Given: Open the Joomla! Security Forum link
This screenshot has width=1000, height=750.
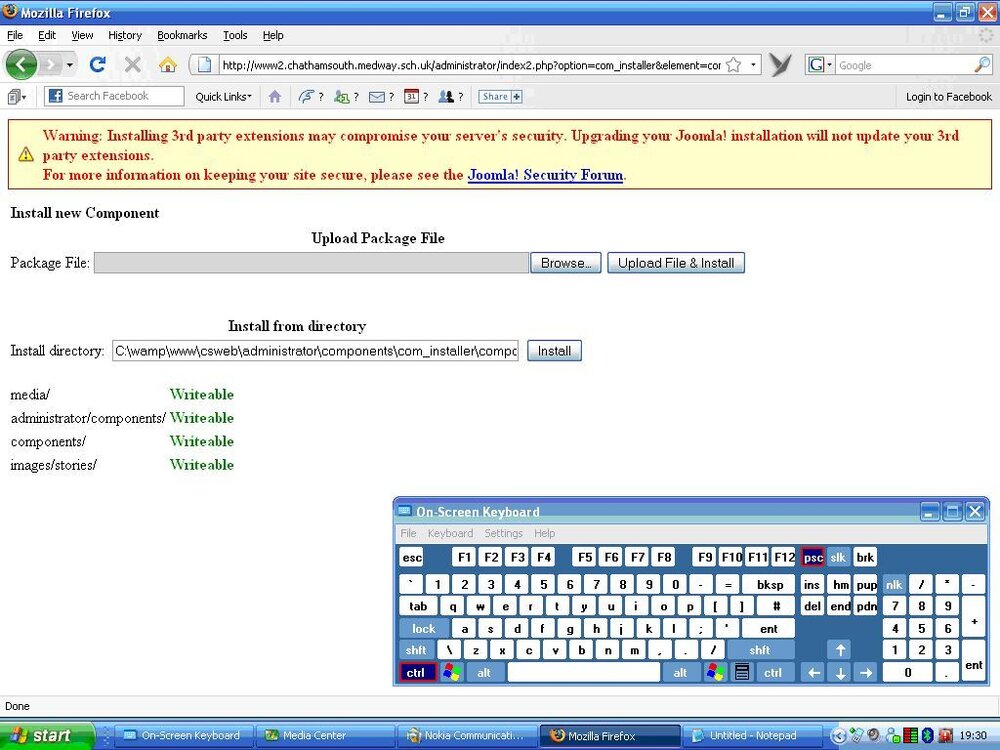Looking at the screenshot, I should [545, 175].
